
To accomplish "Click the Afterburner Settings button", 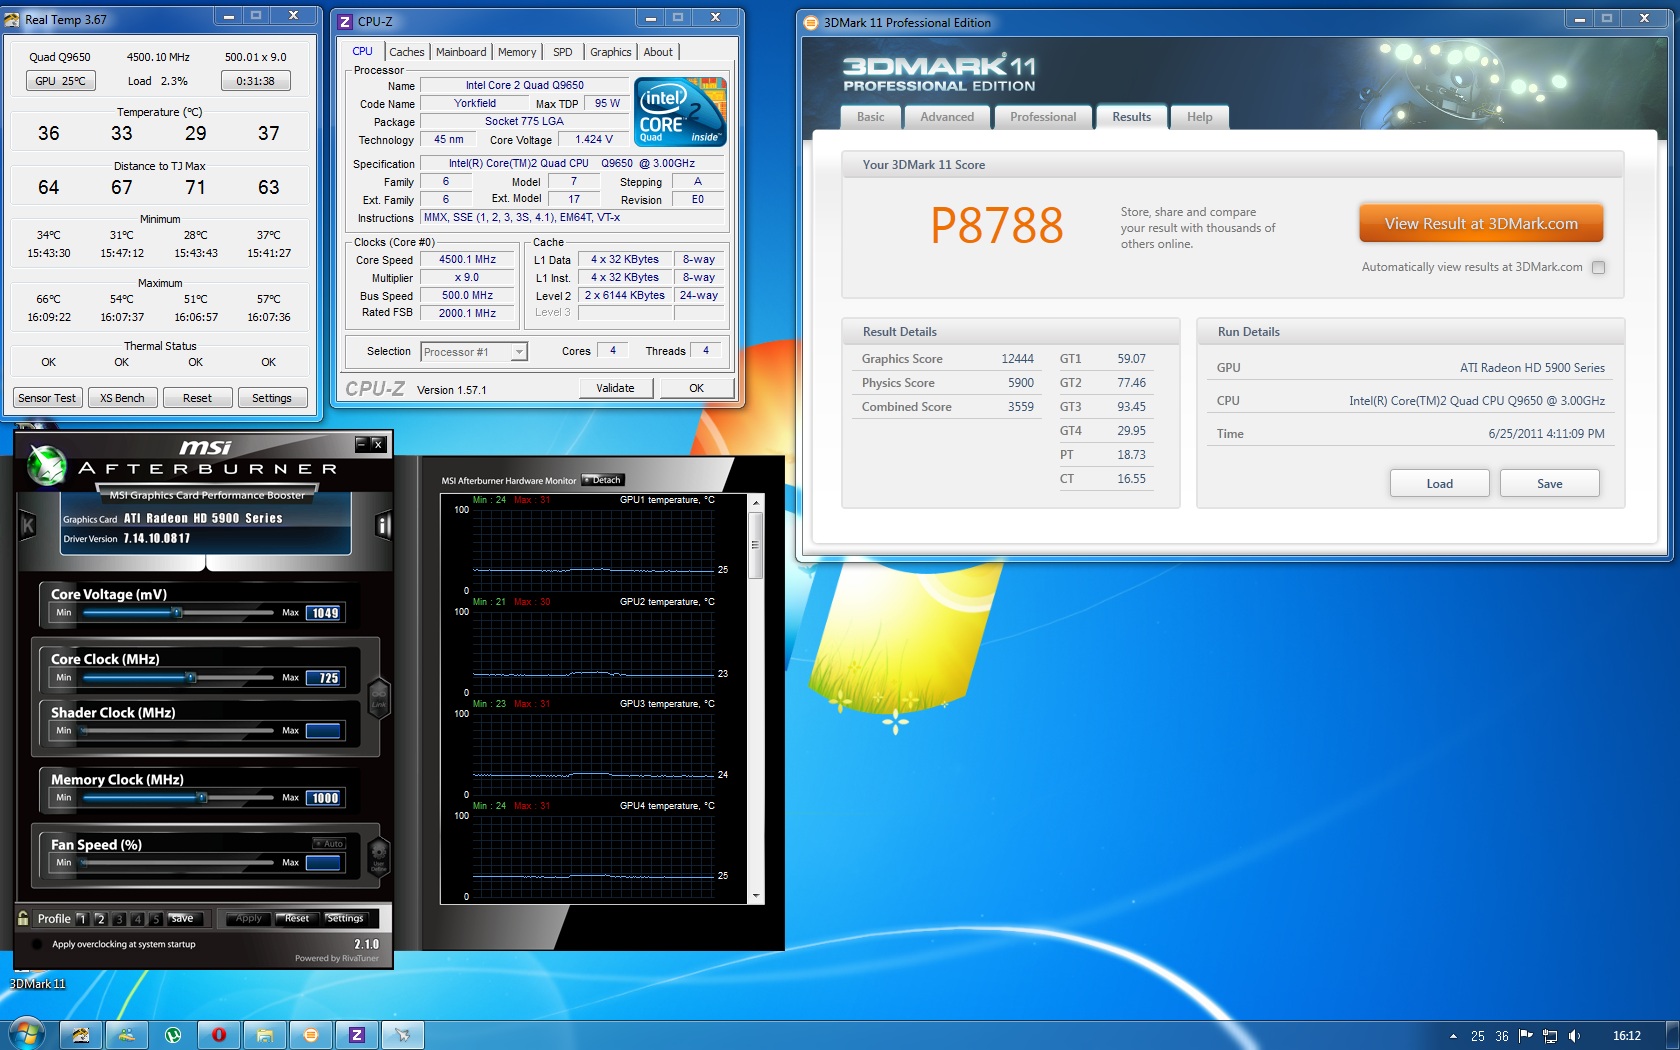I will pos(345,918).
